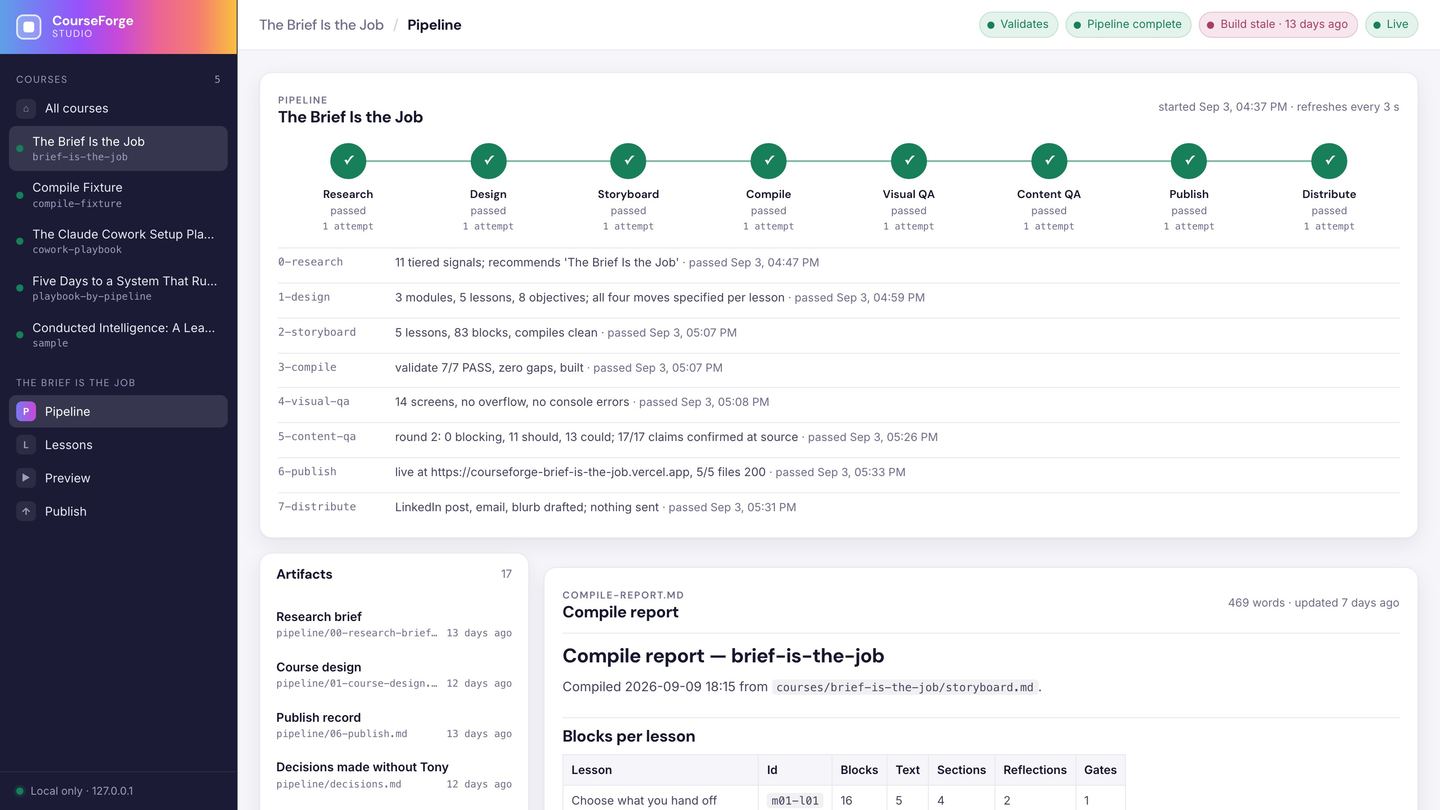
Task: Open Decisions made without Tony artifact
Action: tap(394, 774)
